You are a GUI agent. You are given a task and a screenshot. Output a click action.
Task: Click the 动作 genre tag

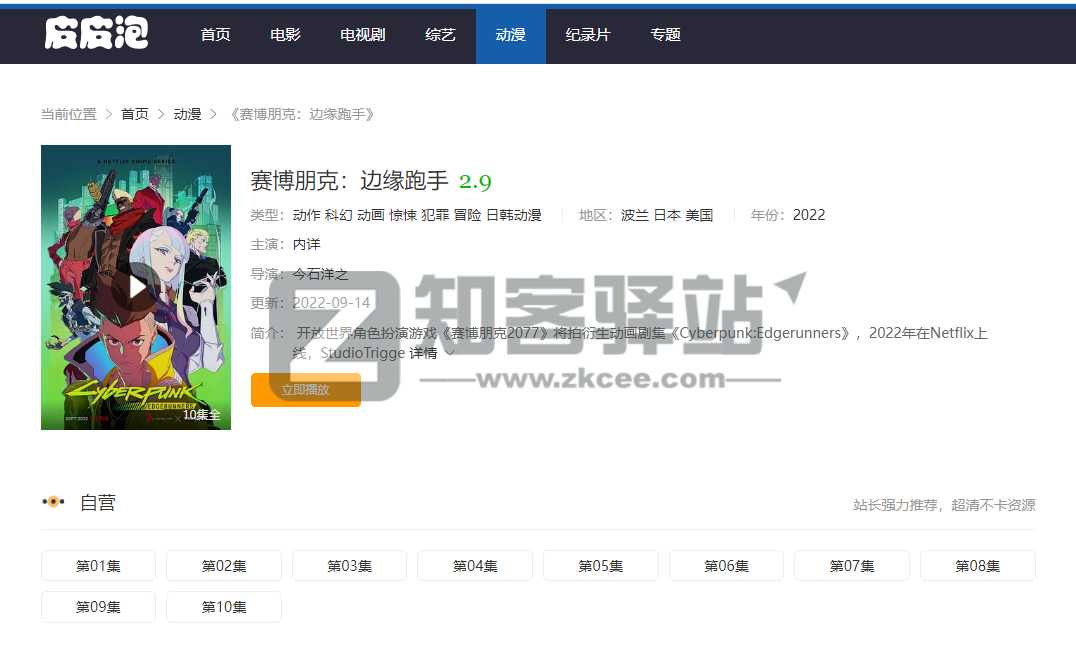pyautogui.click(x=307, y=215)
